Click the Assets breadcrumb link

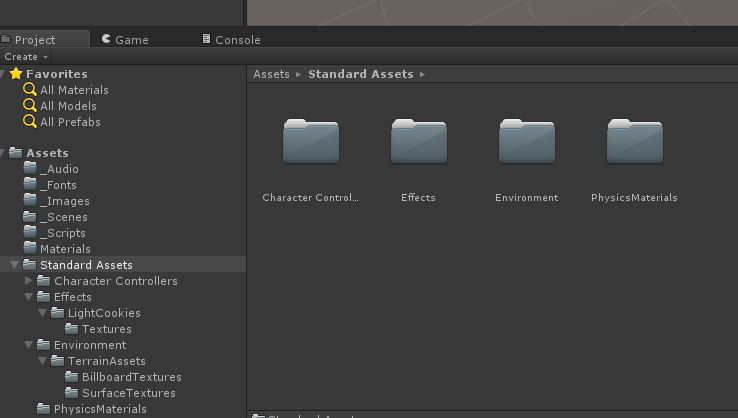[272, 74]
